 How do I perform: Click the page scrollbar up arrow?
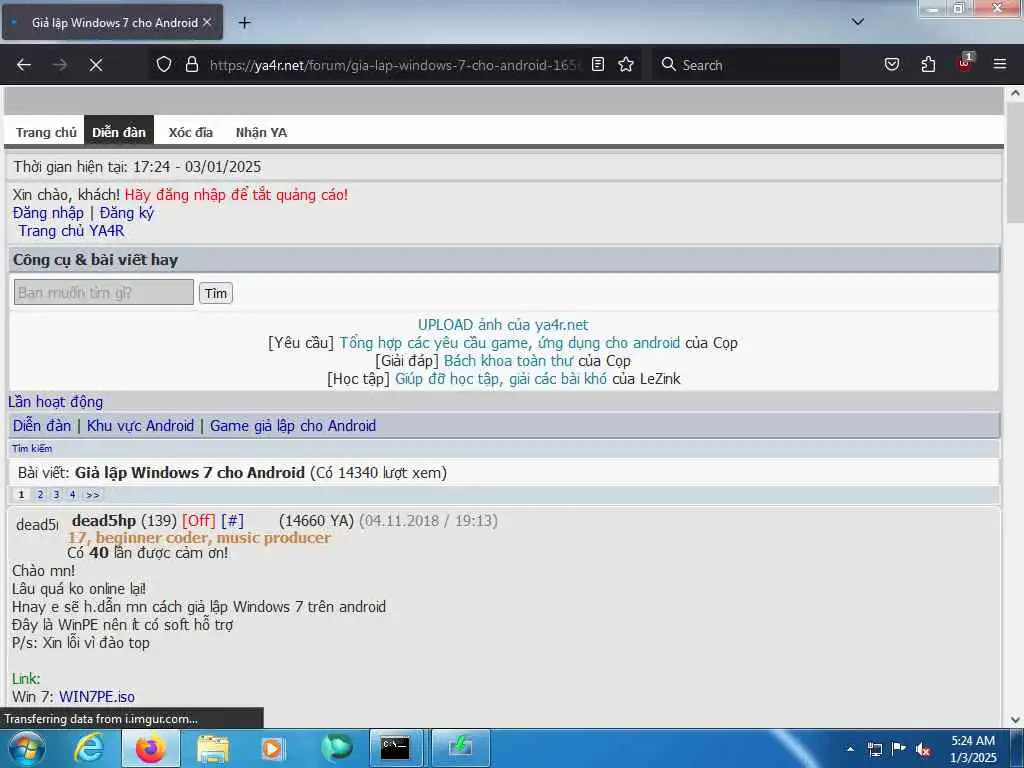pyautogui.click(x=1016, y=93)
